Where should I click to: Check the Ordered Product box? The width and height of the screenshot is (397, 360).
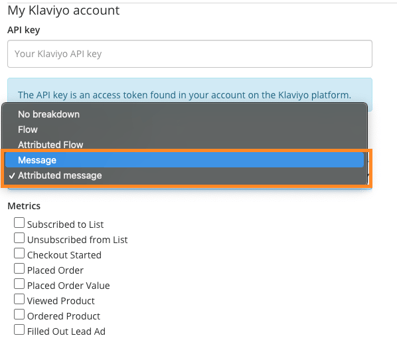pyautogui.click(x=19, y=314)
